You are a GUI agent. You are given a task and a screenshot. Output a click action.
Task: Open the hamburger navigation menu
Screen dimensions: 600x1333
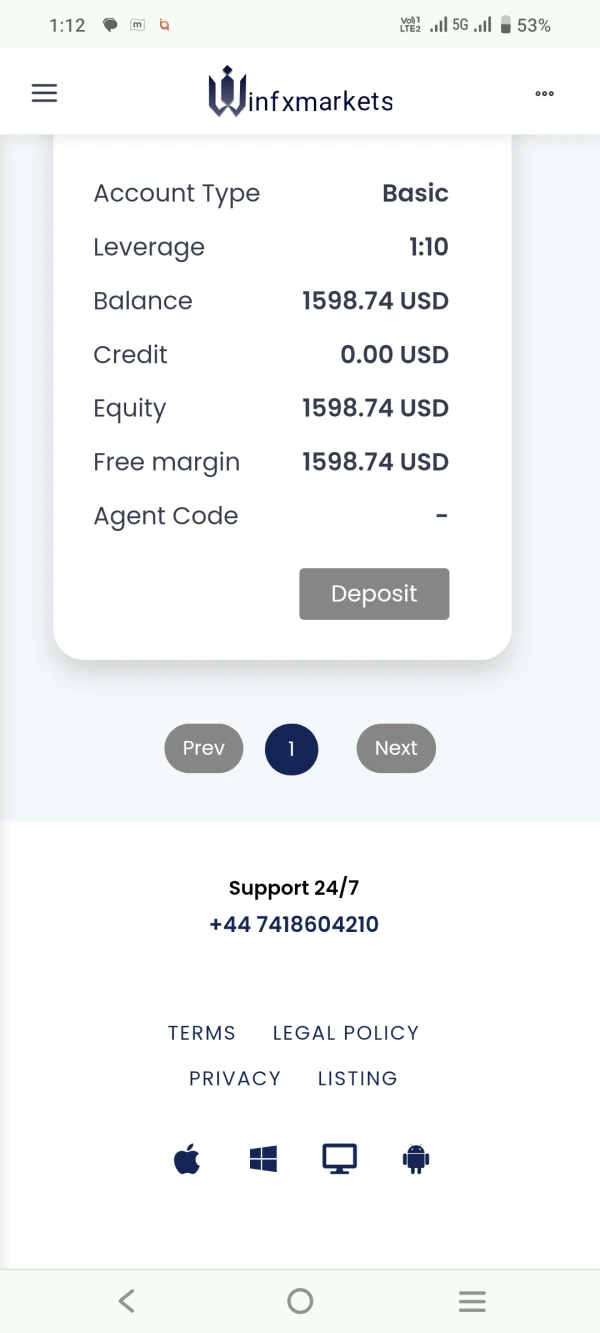(45, 93)
